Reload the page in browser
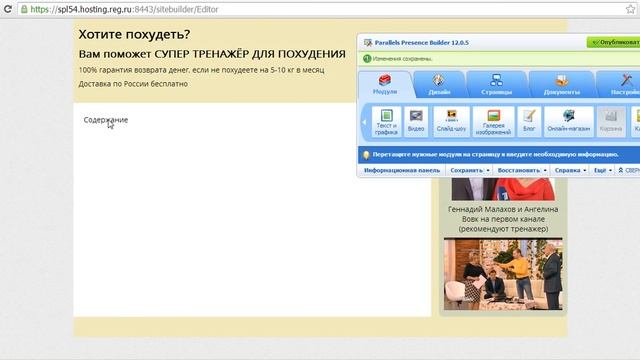The width and height of the screenshot is (640, 360). click(x=7, y=9)
